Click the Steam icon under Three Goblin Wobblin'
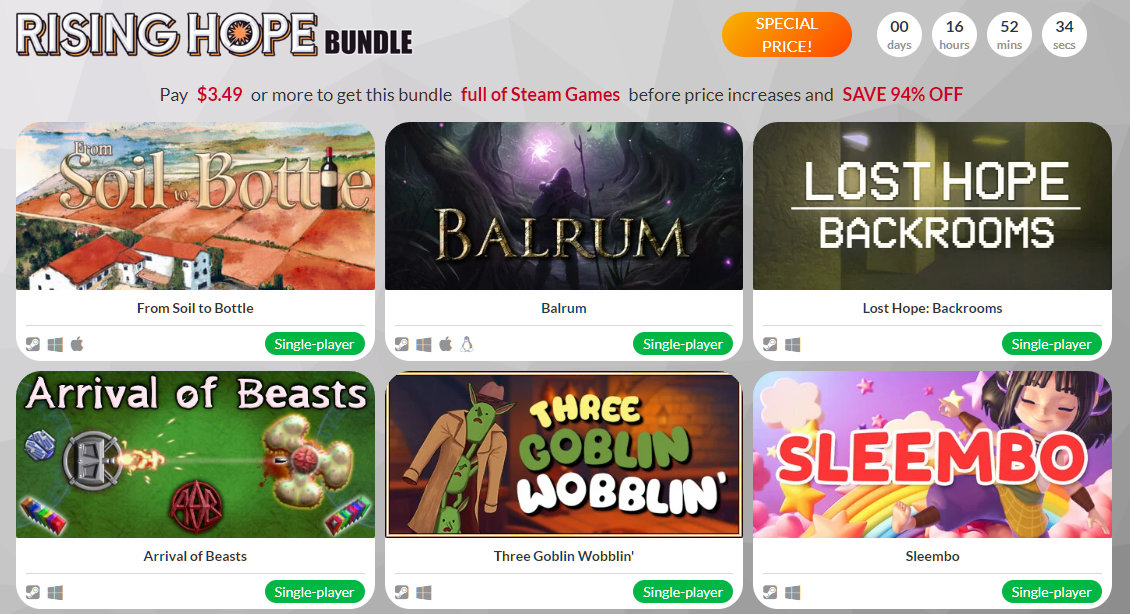 click(401, 592)
